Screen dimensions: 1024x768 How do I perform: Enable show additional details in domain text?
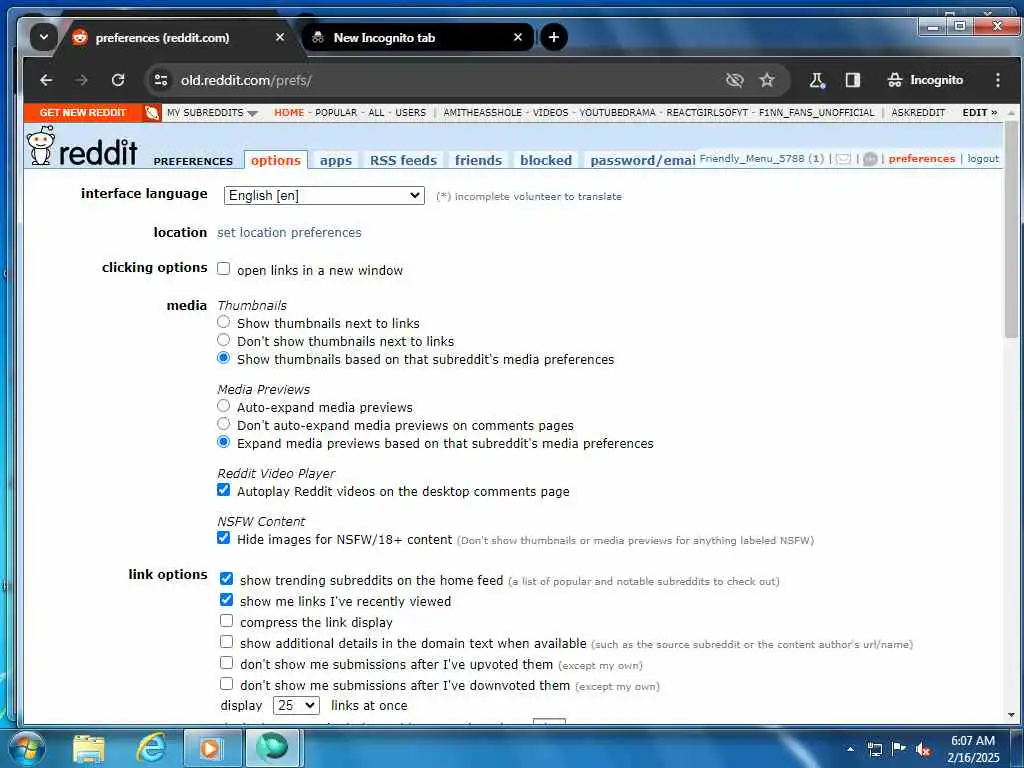[x=226, y=641]
